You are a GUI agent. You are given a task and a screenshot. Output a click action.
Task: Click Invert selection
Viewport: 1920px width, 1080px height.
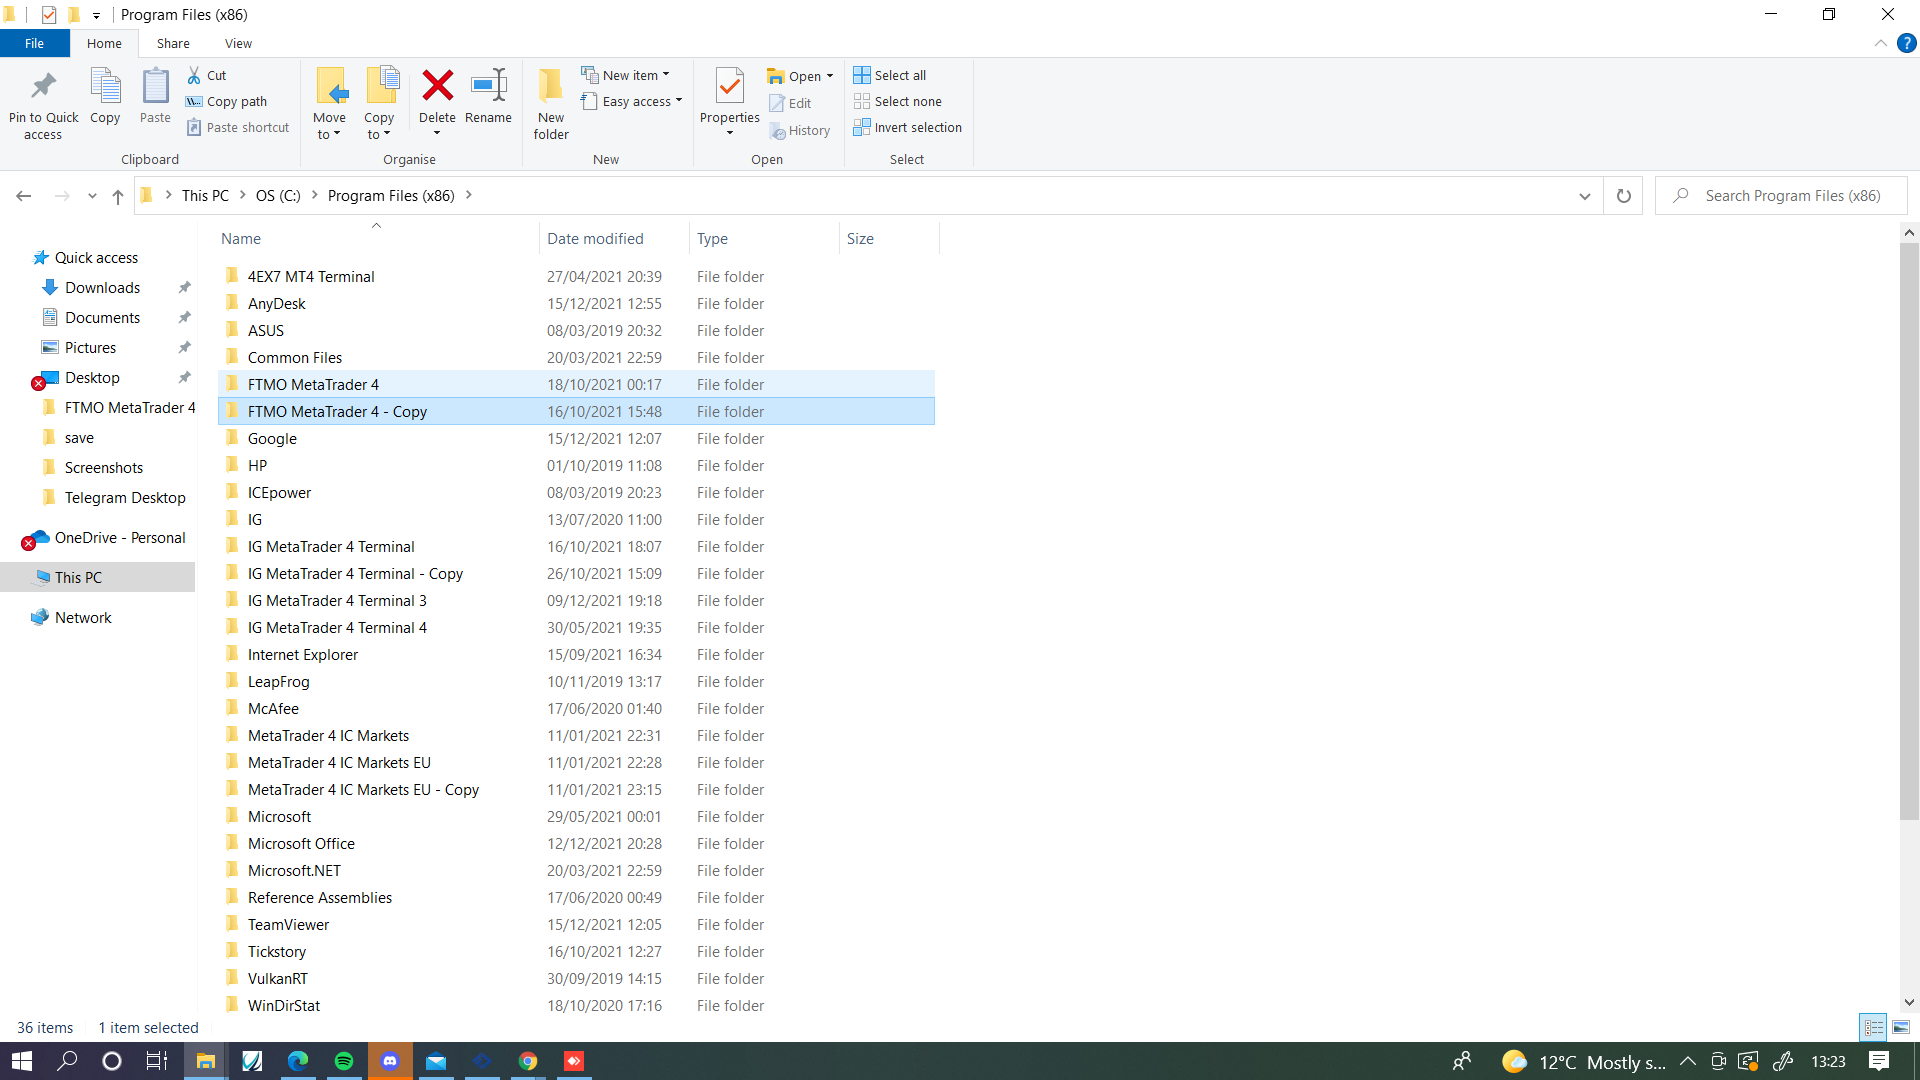pos(908,127)
